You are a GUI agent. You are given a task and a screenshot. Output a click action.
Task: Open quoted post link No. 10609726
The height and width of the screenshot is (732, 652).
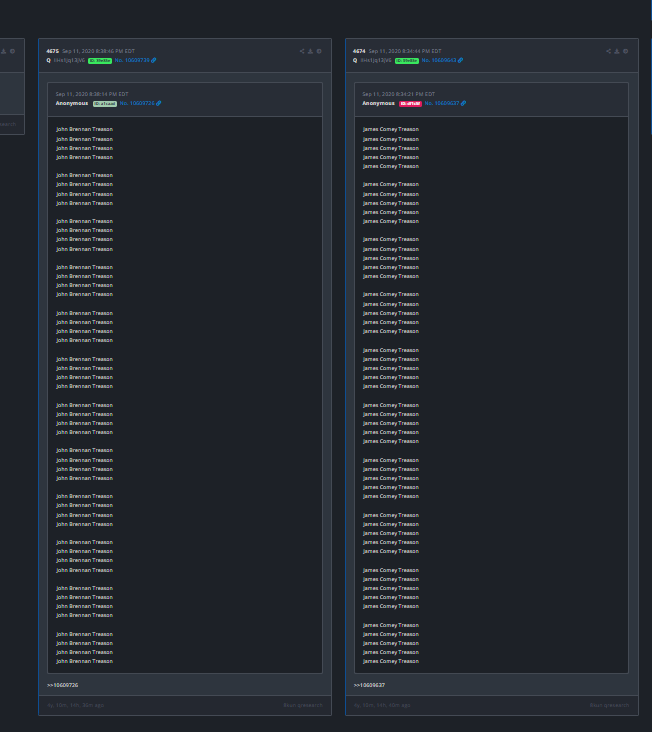pos(137,103)
